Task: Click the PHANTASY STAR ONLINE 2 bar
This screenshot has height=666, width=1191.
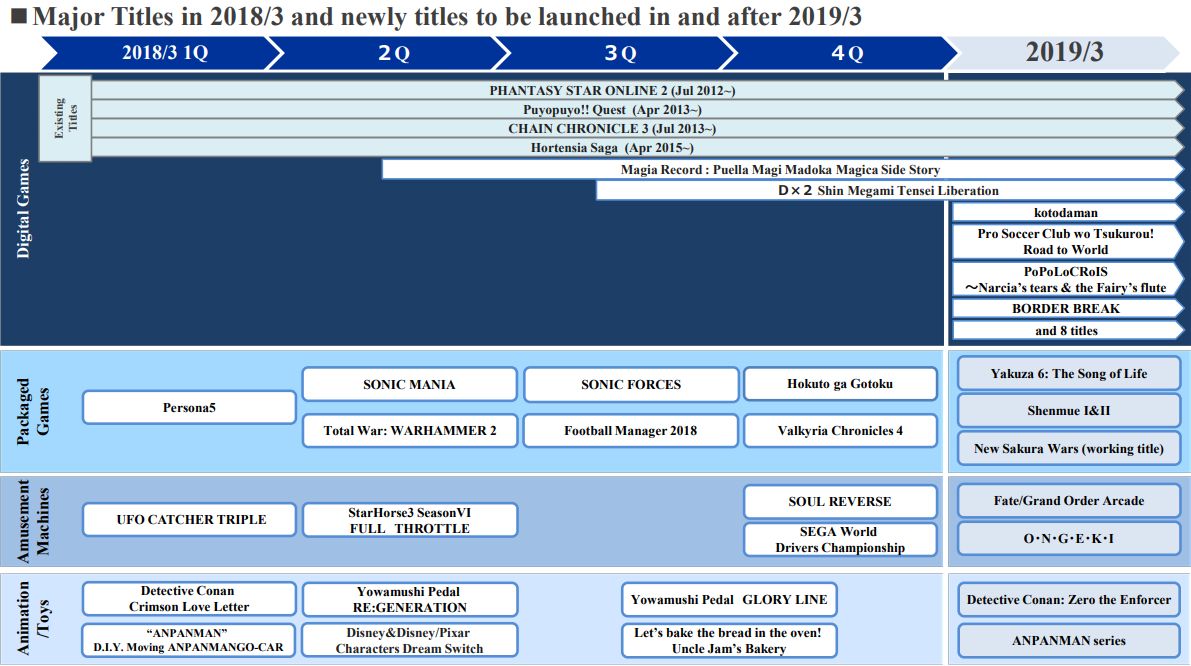Action: point(612,90)
